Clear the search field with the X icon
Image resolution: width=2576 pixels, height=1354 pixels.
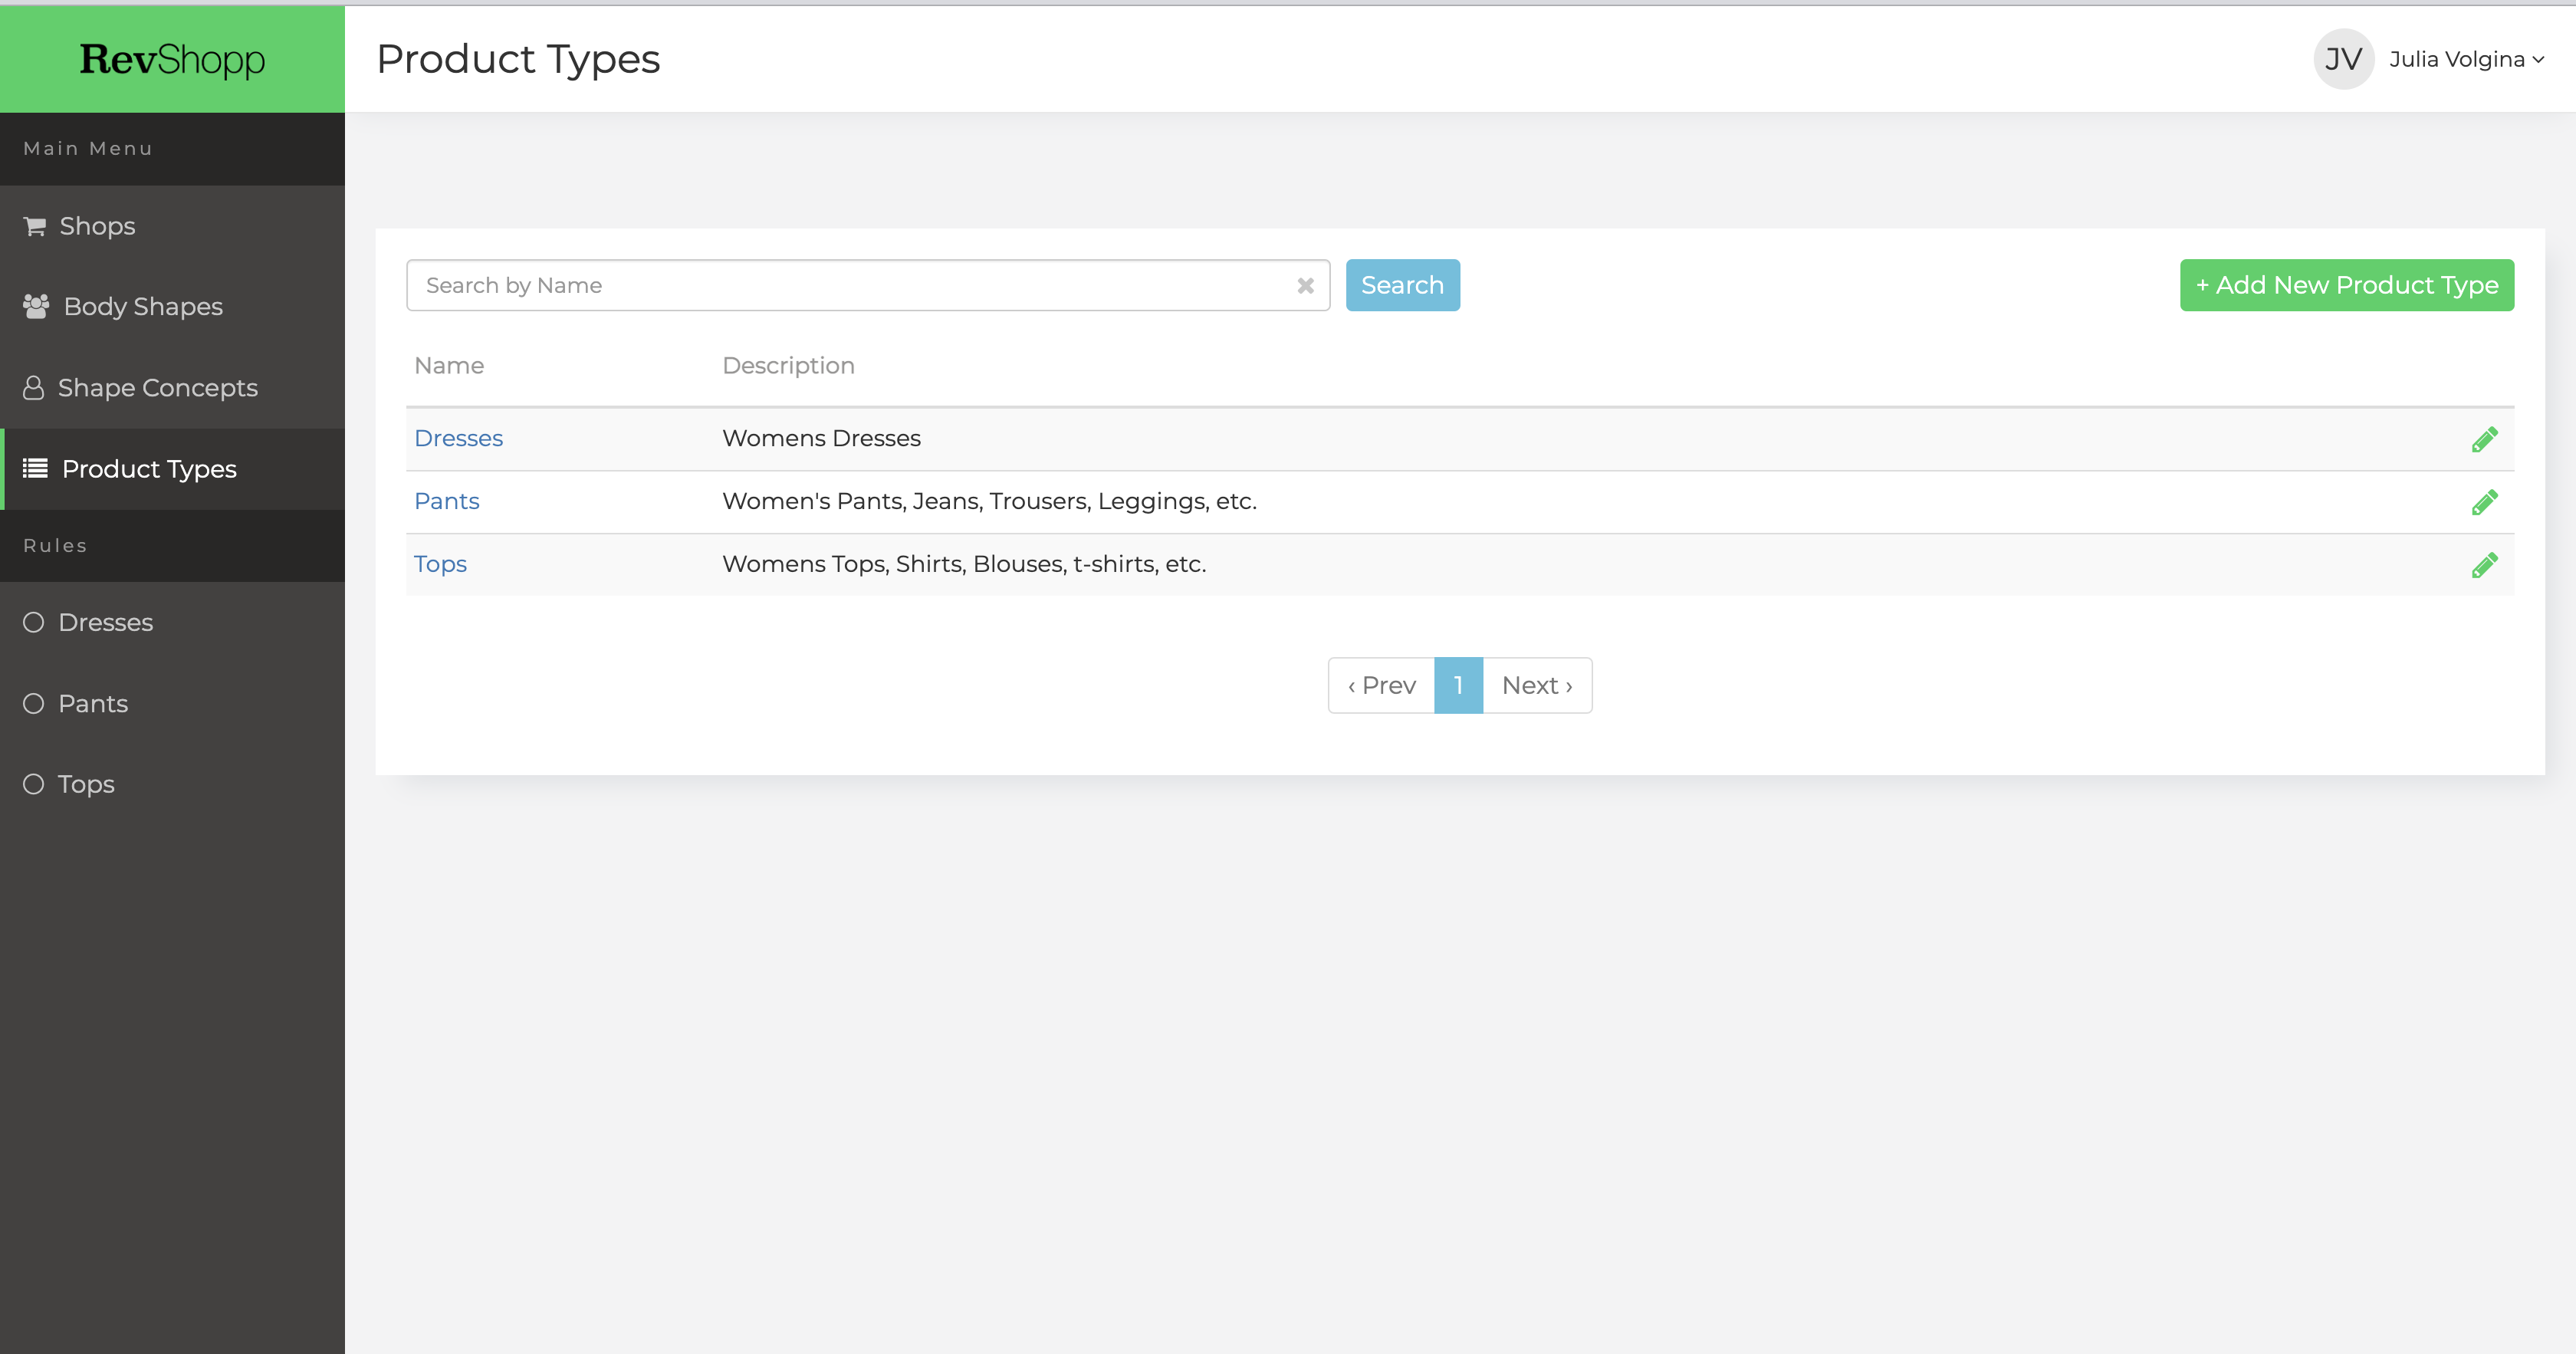(x=1305, y=286)
